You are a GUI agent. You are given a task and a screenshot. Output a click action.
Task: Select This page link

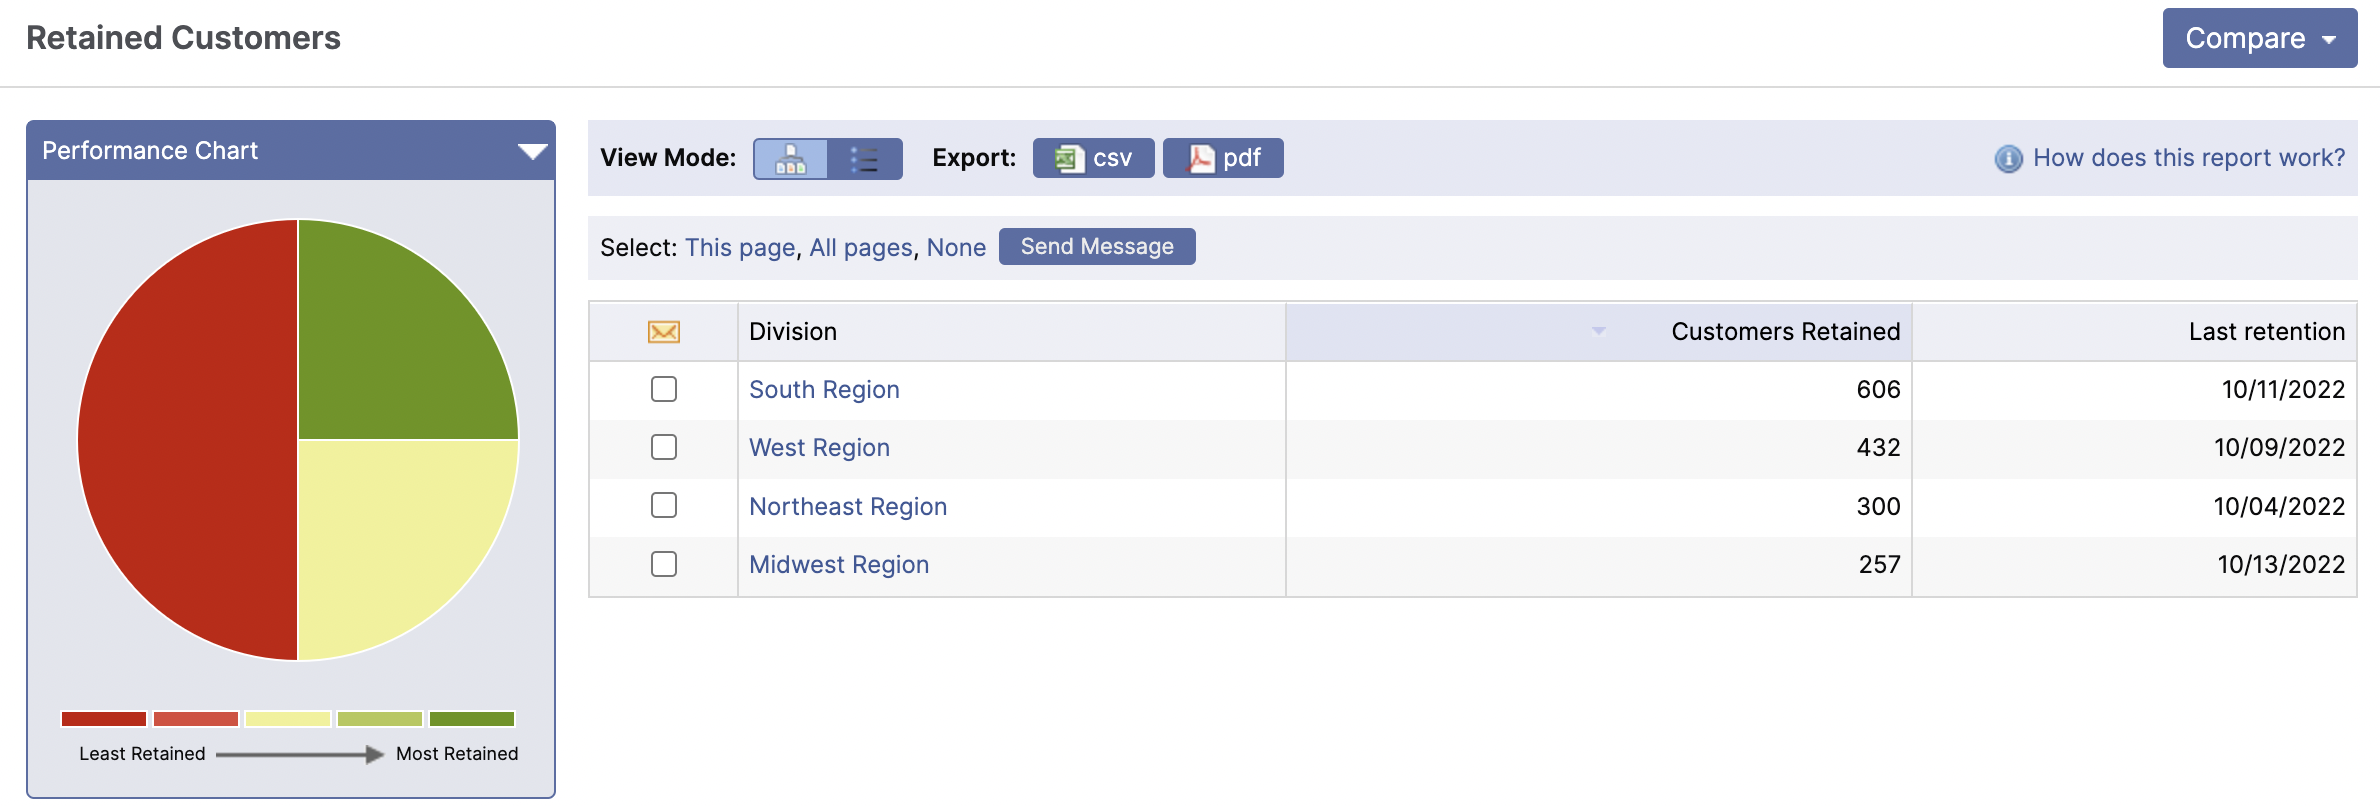pyautogui.click(x=740, y=248)
